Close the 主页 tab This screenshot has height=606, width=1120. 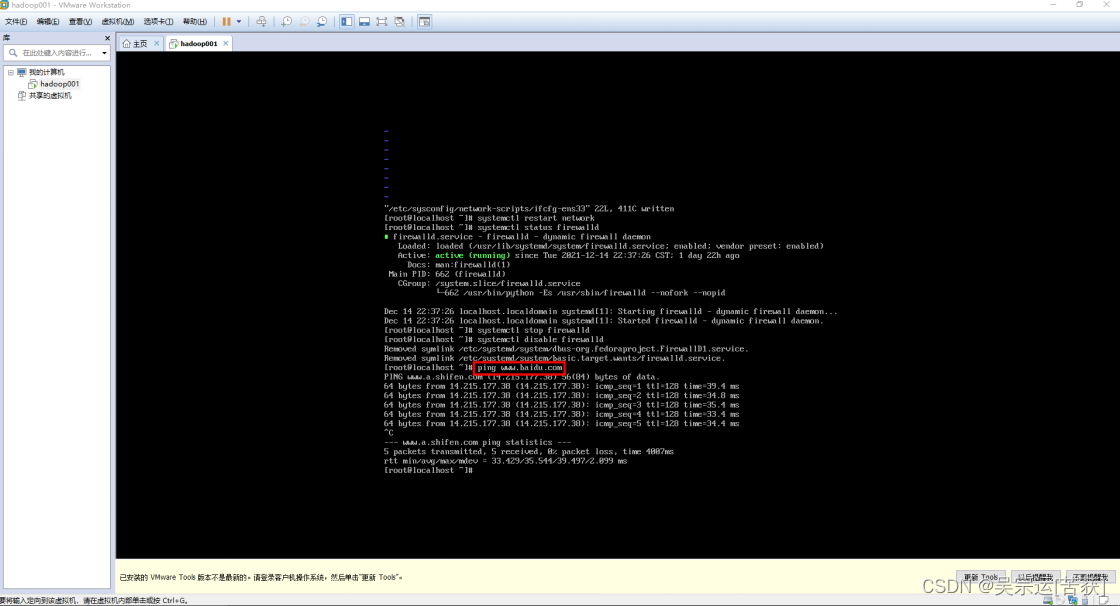[156, 44]
